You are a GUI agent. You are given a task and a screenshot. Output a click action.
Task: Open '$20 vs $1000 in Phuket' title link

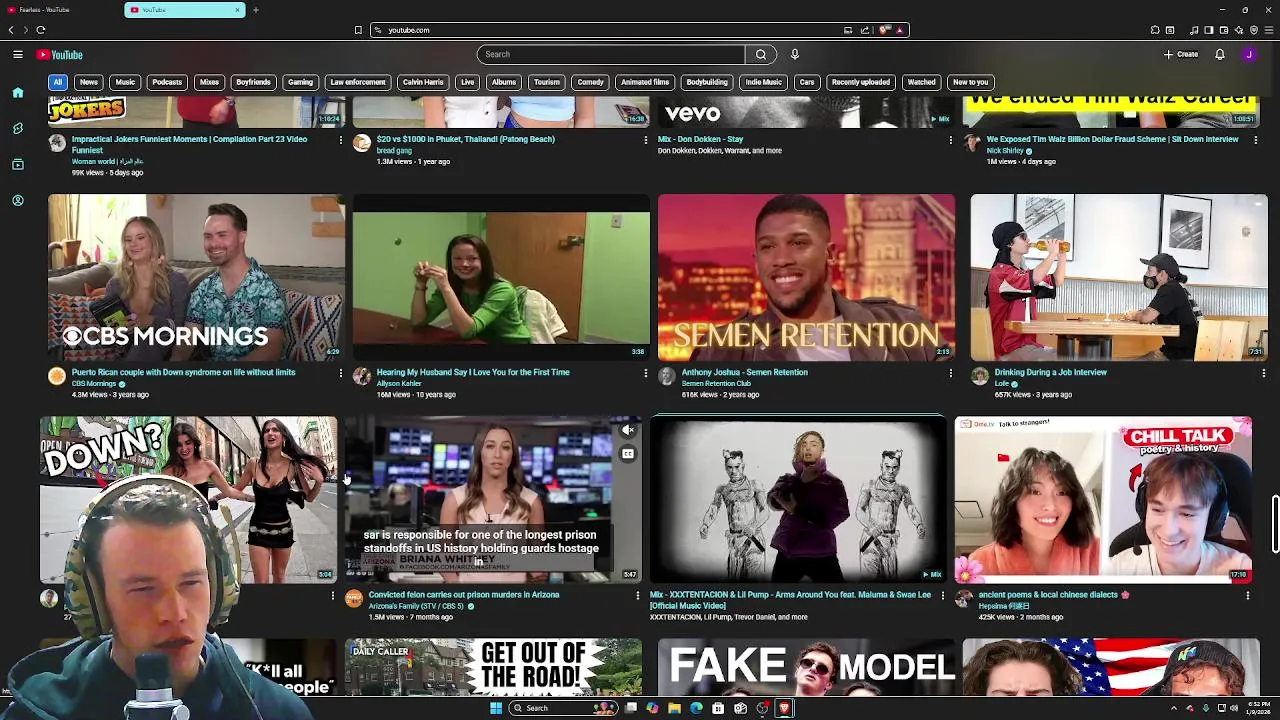[x=466, y=139]
